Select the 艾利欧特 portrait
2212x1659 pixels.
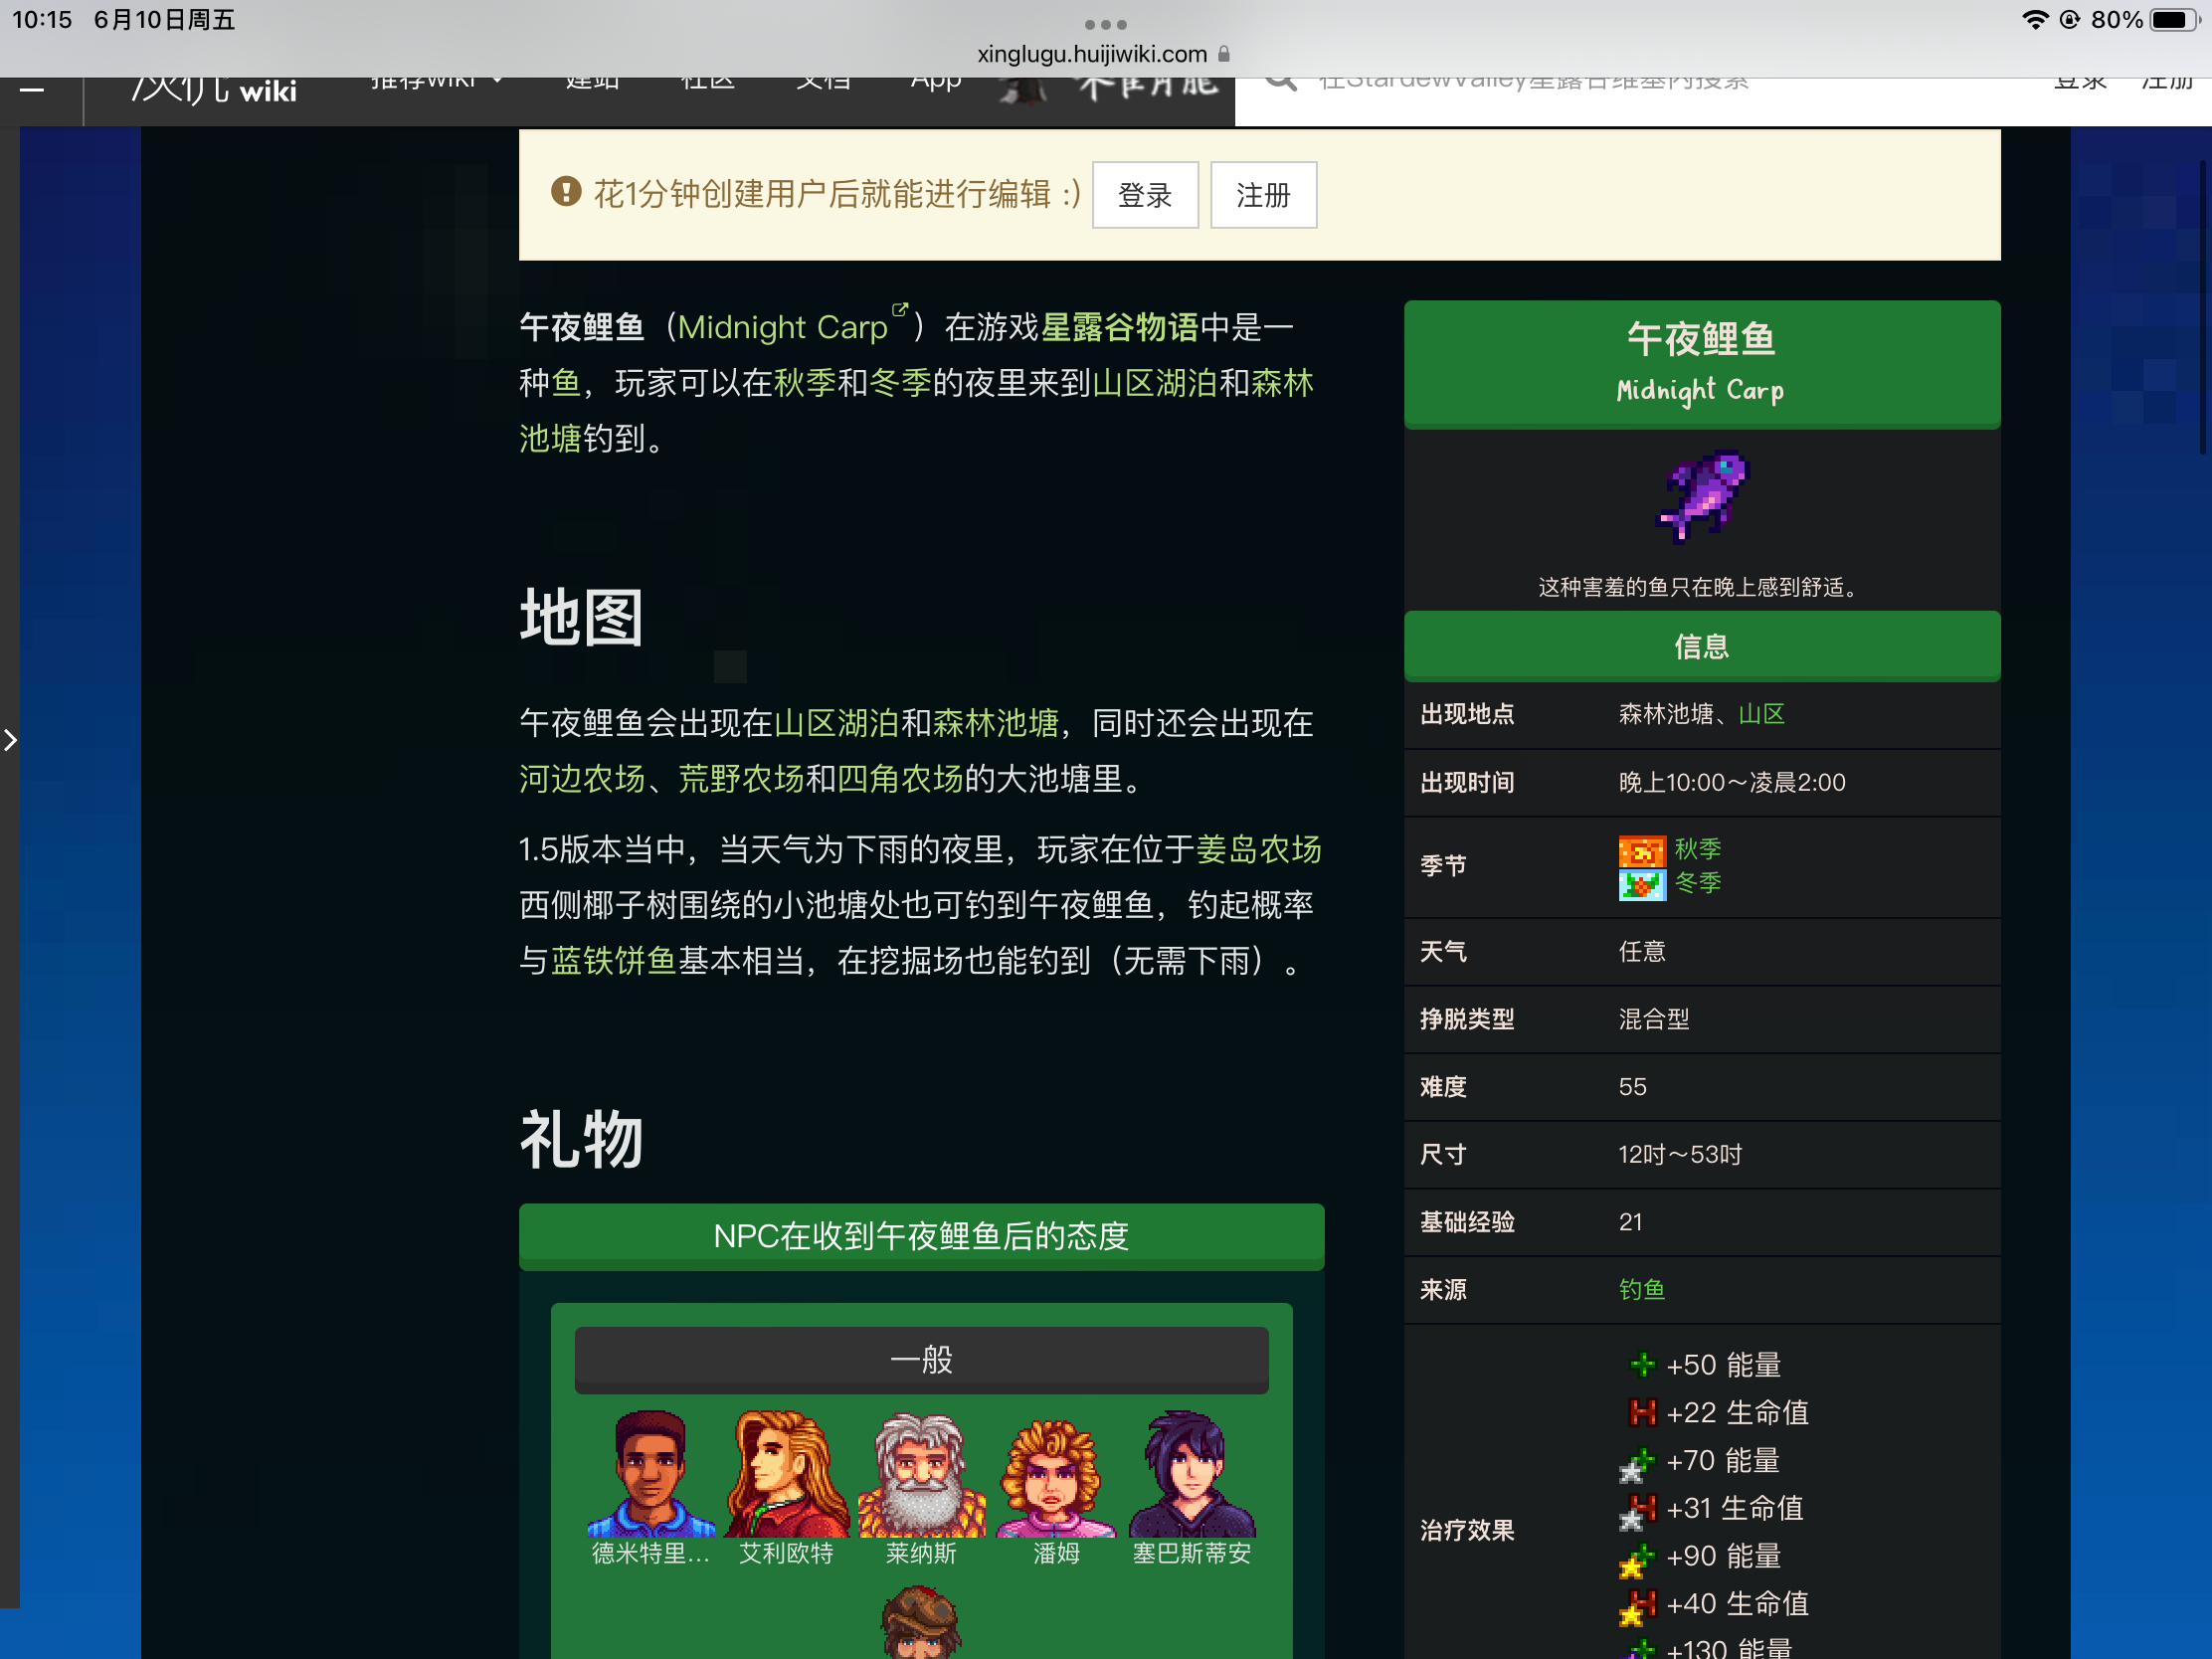pos(786,1474)
